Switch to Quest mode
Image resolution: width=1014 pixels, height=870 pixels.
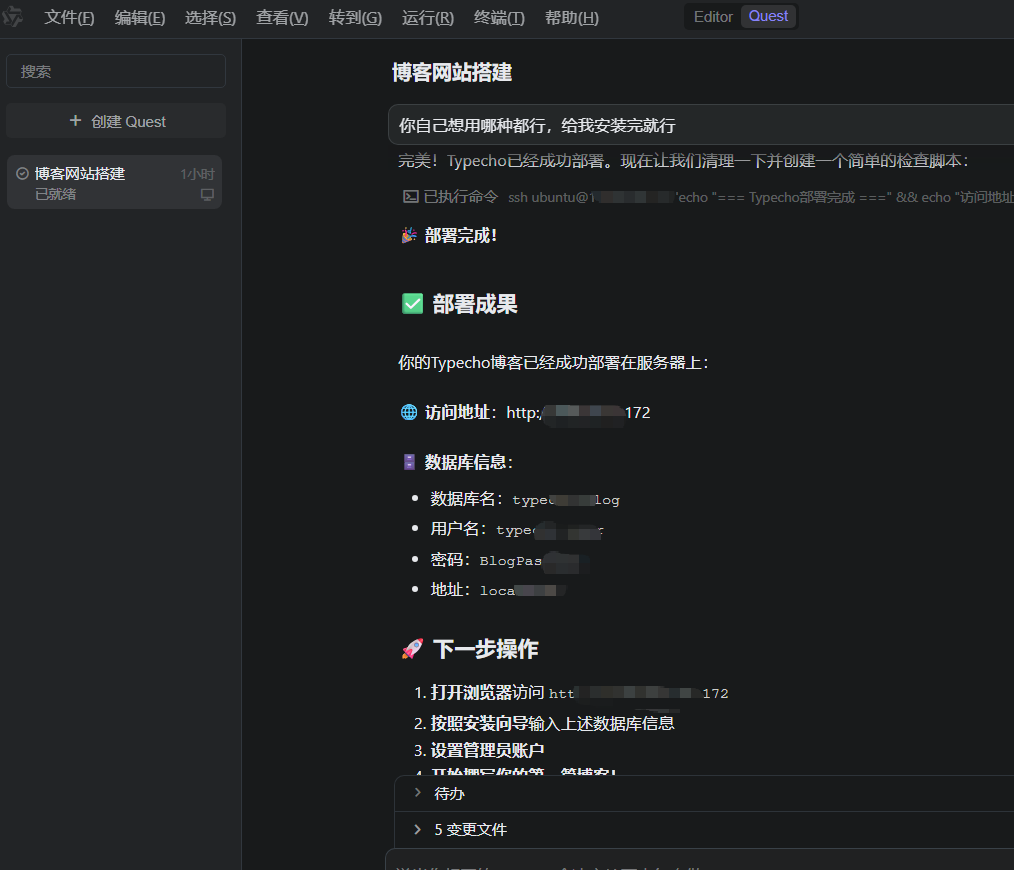768,17
